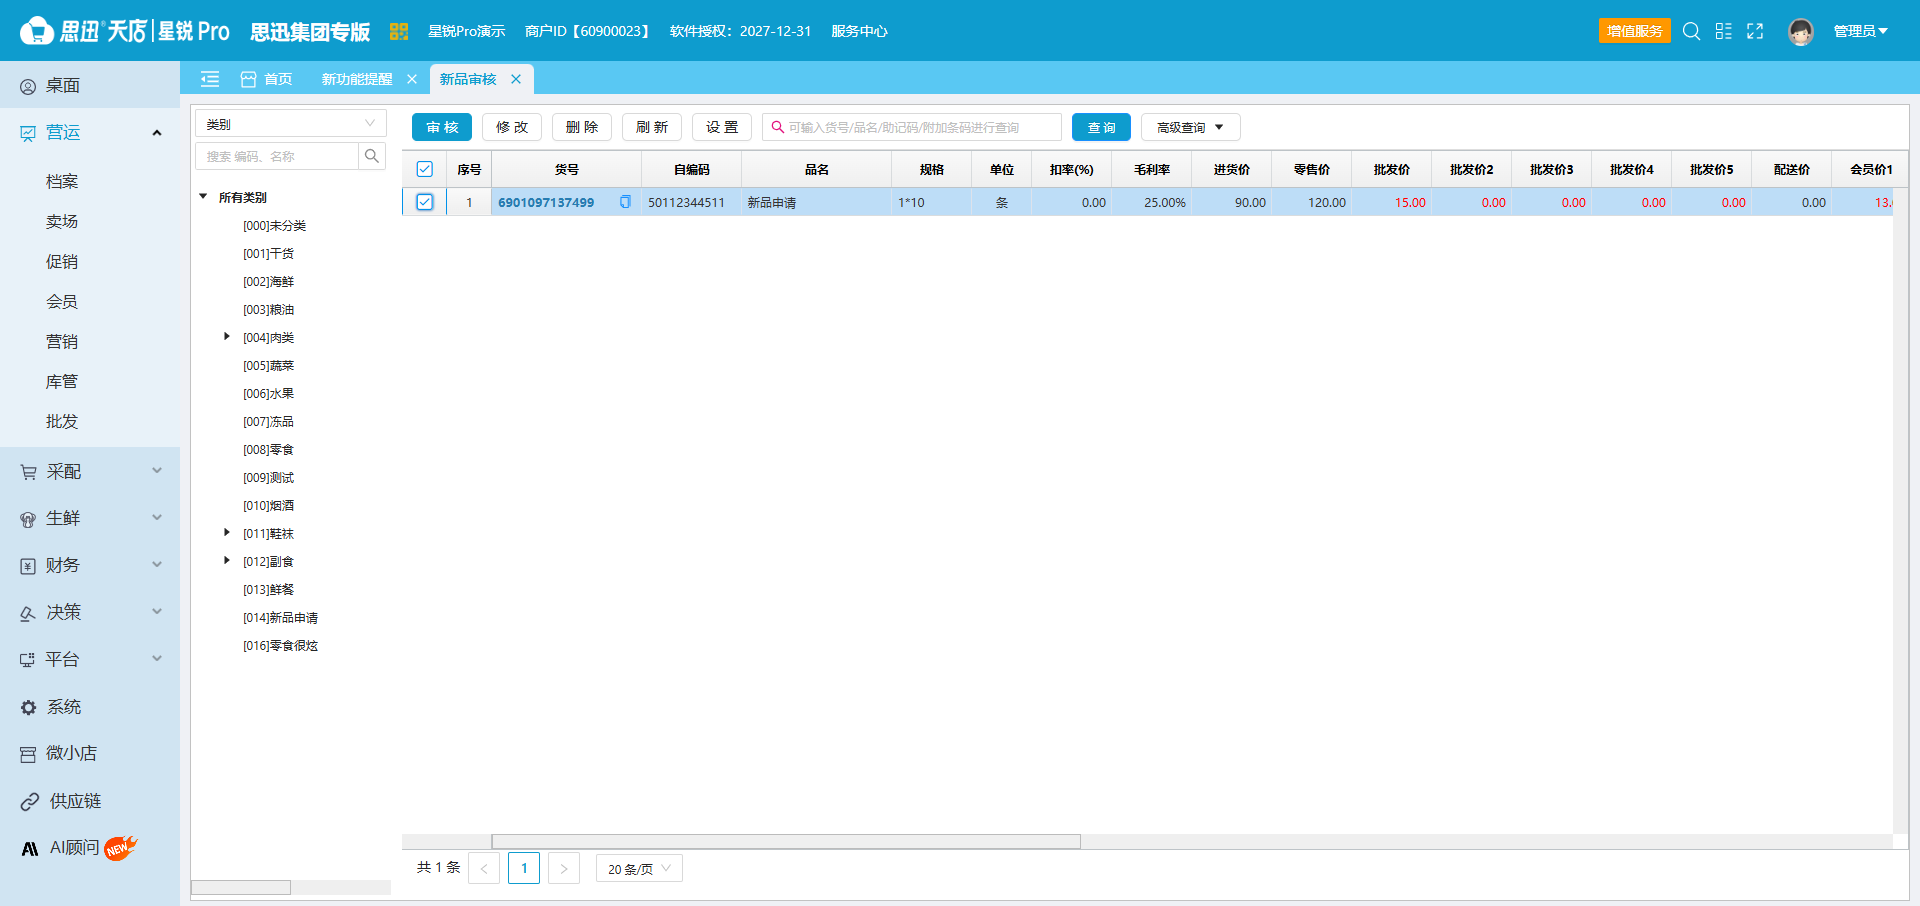The image size is (1920, 906).
Task: Expand the [004]肉类 category
Action: tap(227, 337)
